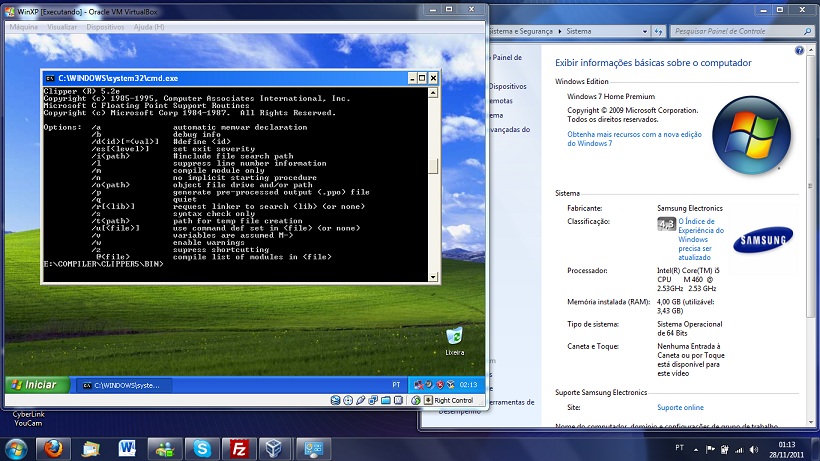Viewport: 820px width, 461px height.
Task: Click cmd window vertical scrollbar thumb
Action: (432, 166)
